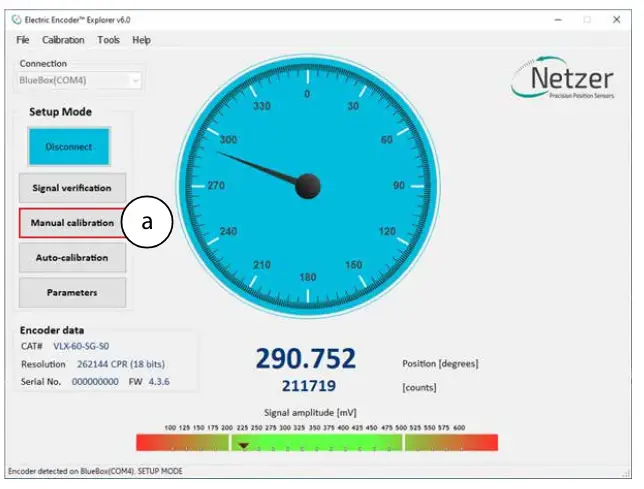Open Signal verification

point(72,188)
